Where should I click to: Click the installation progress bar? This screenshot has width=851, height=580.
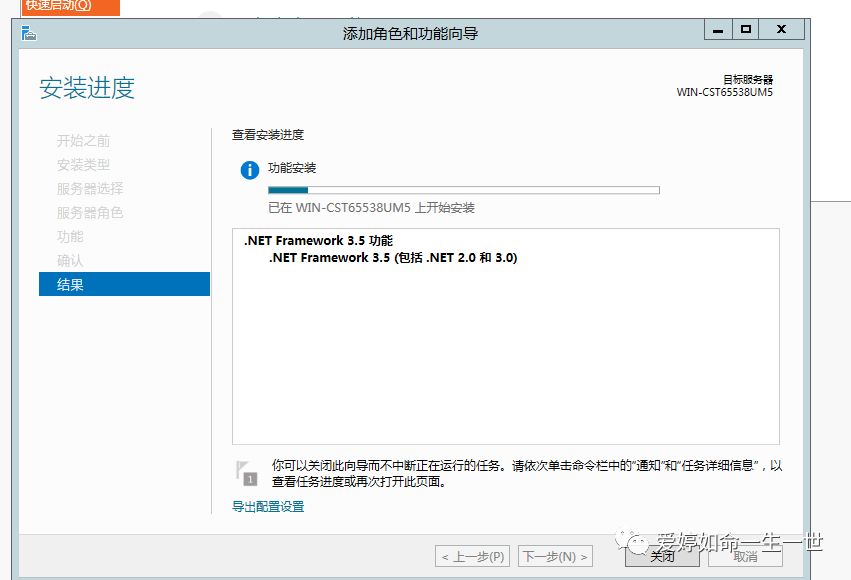(463, 190)
